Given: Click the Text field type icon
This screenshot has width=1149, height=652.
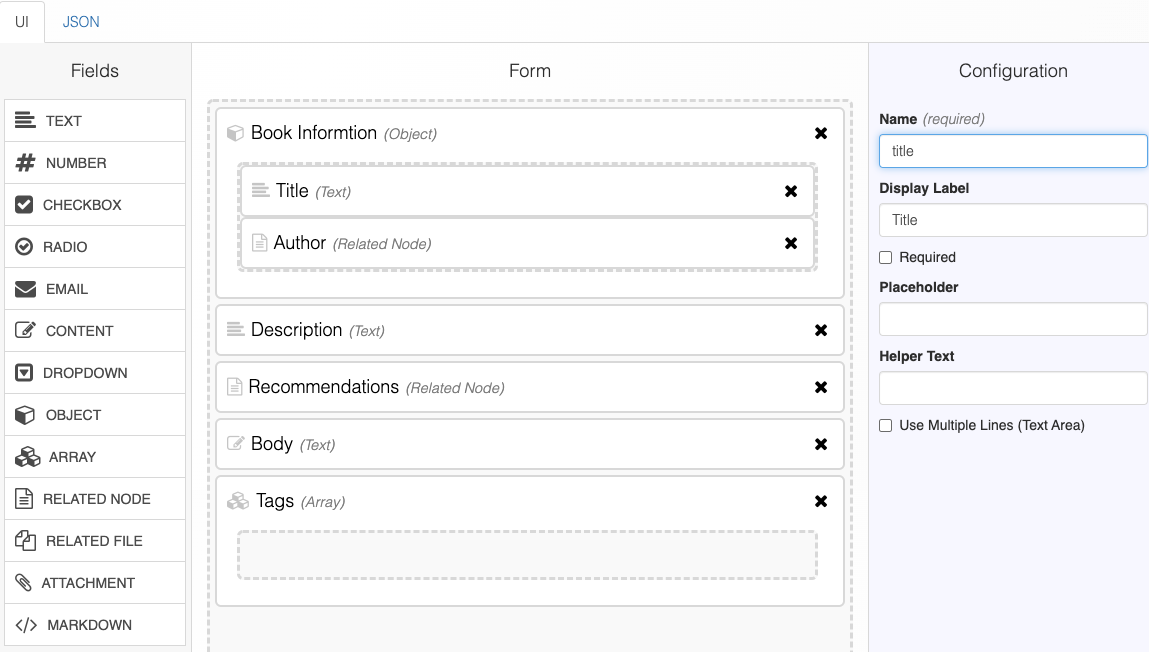Looking at the screenshot, I should click(x=26, y=121).
